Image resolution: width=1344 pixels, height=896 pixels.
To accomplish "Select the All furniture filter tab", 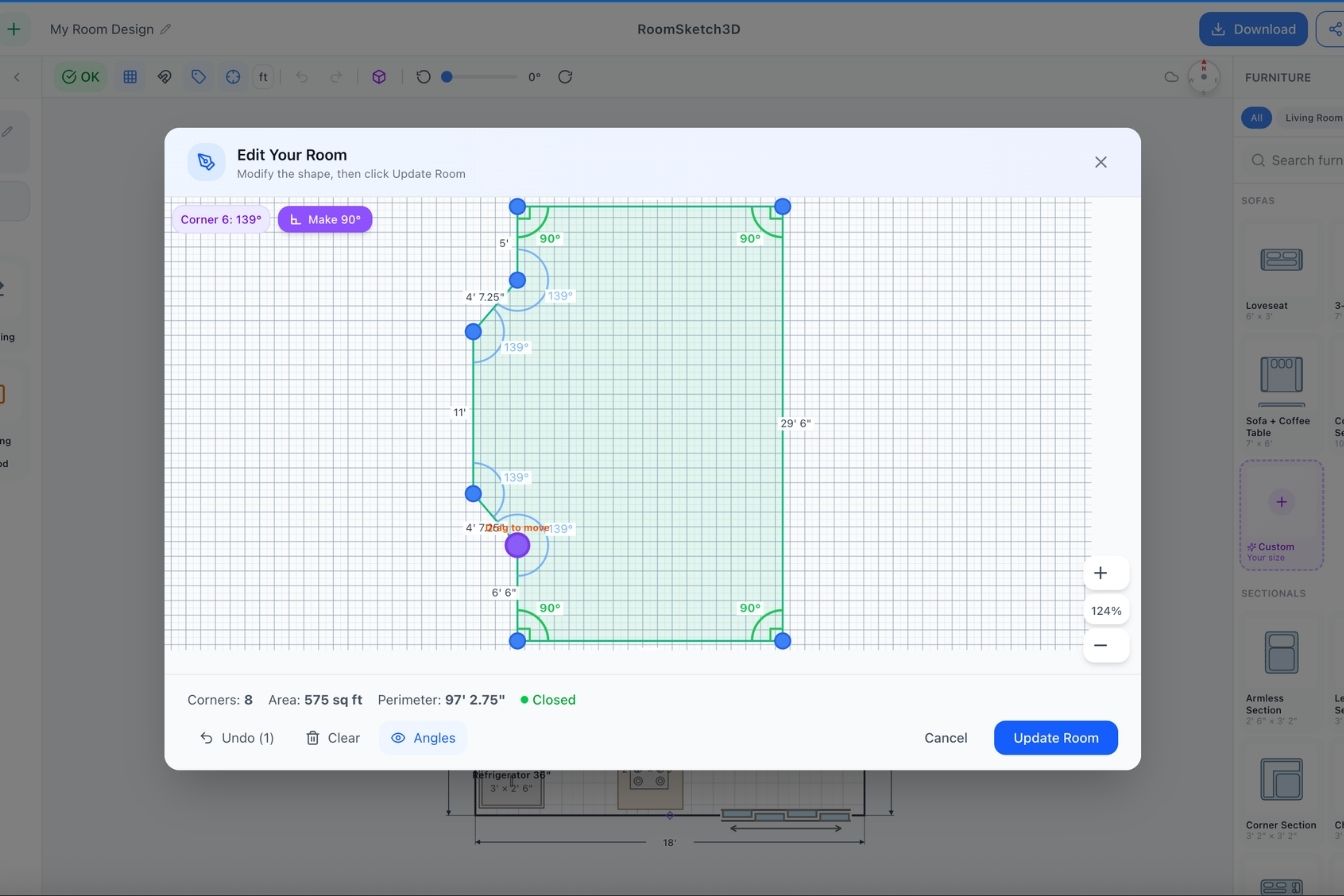I will point(1256,118).
